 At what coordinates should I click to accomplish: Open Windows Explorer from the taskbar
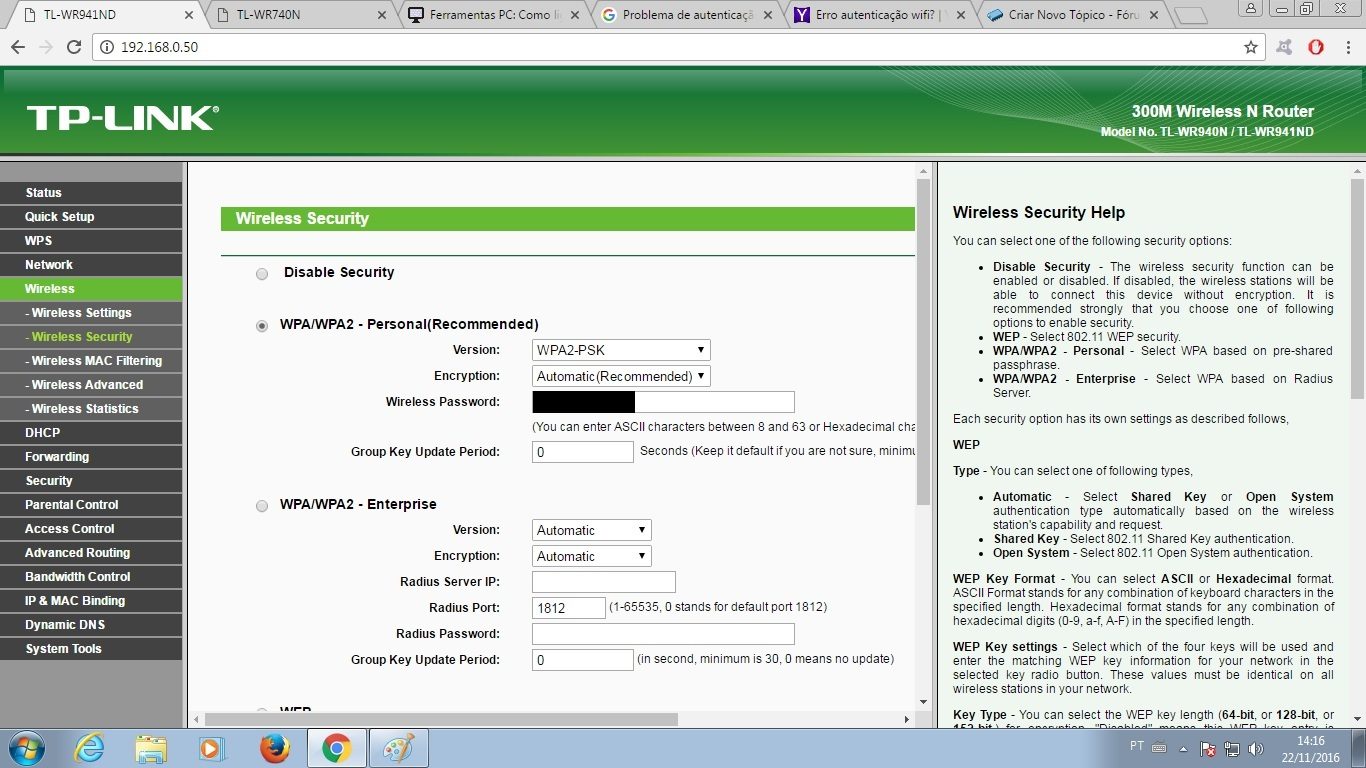coord(151,748)
